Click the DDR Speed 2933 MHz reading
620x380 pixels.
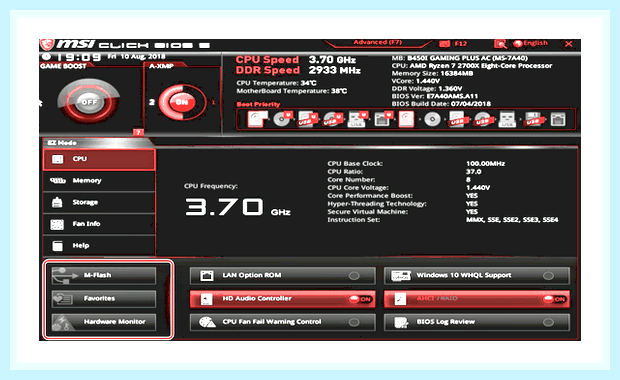click(x=298, y=70)
